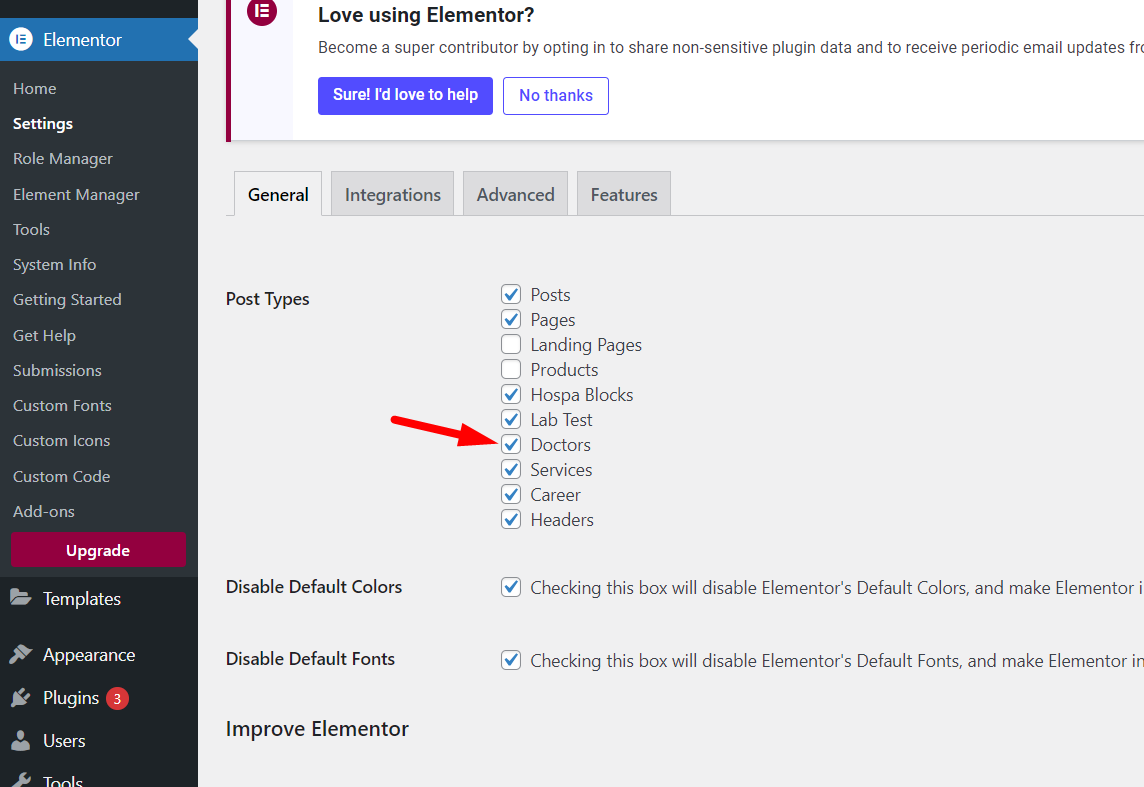
Task: Toggle the Disable Default Colors checkbox
Action: tap(511, 587)
